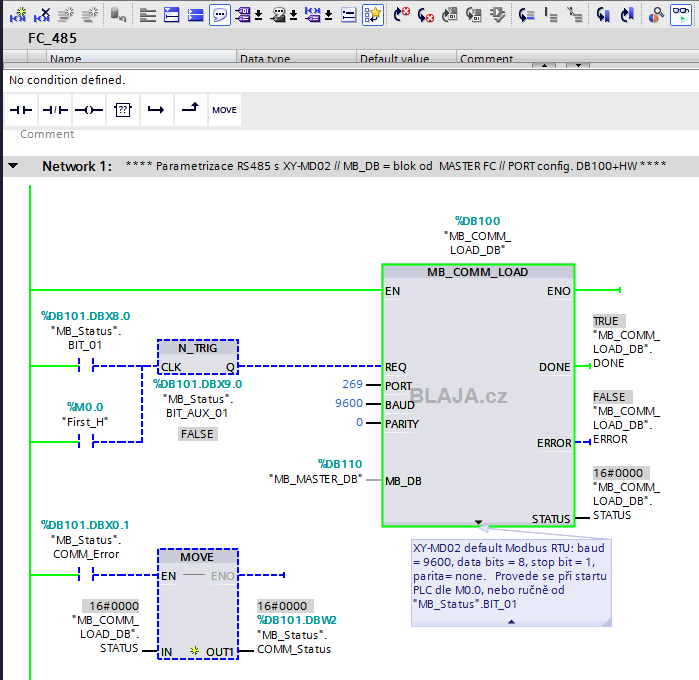This screenshot has width=699, height=680.
Task: Click the Close all networks icon
Action: [x=172, y=15]
